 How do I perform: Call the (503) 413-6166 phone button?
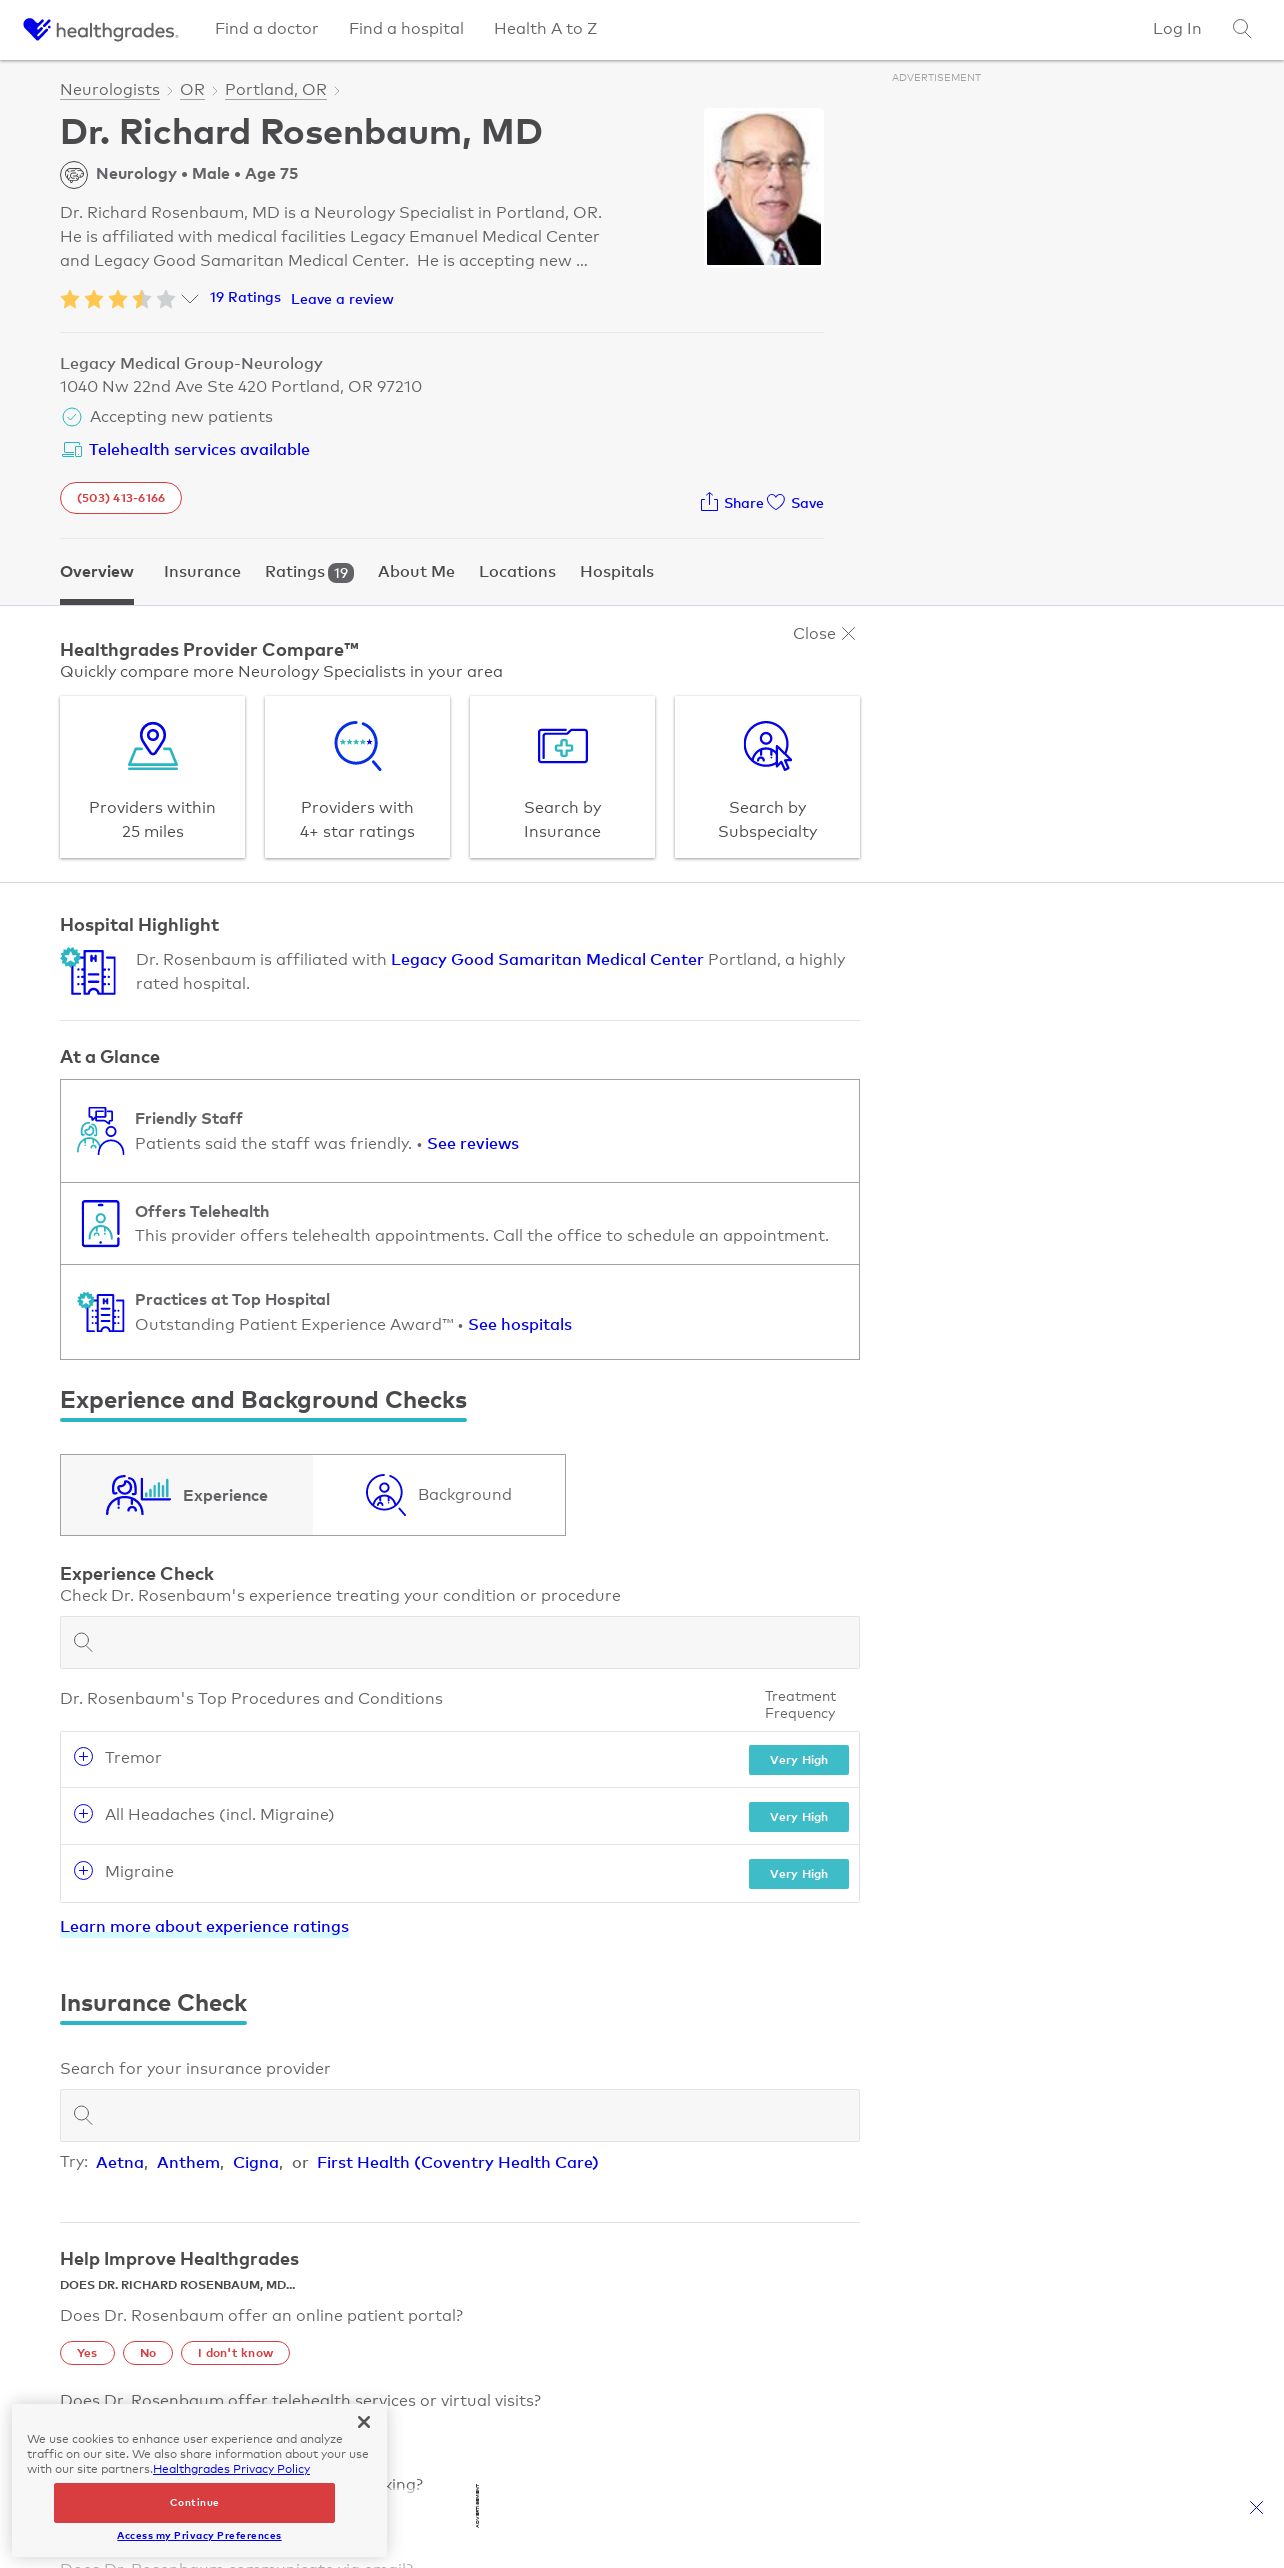(121, 498)
